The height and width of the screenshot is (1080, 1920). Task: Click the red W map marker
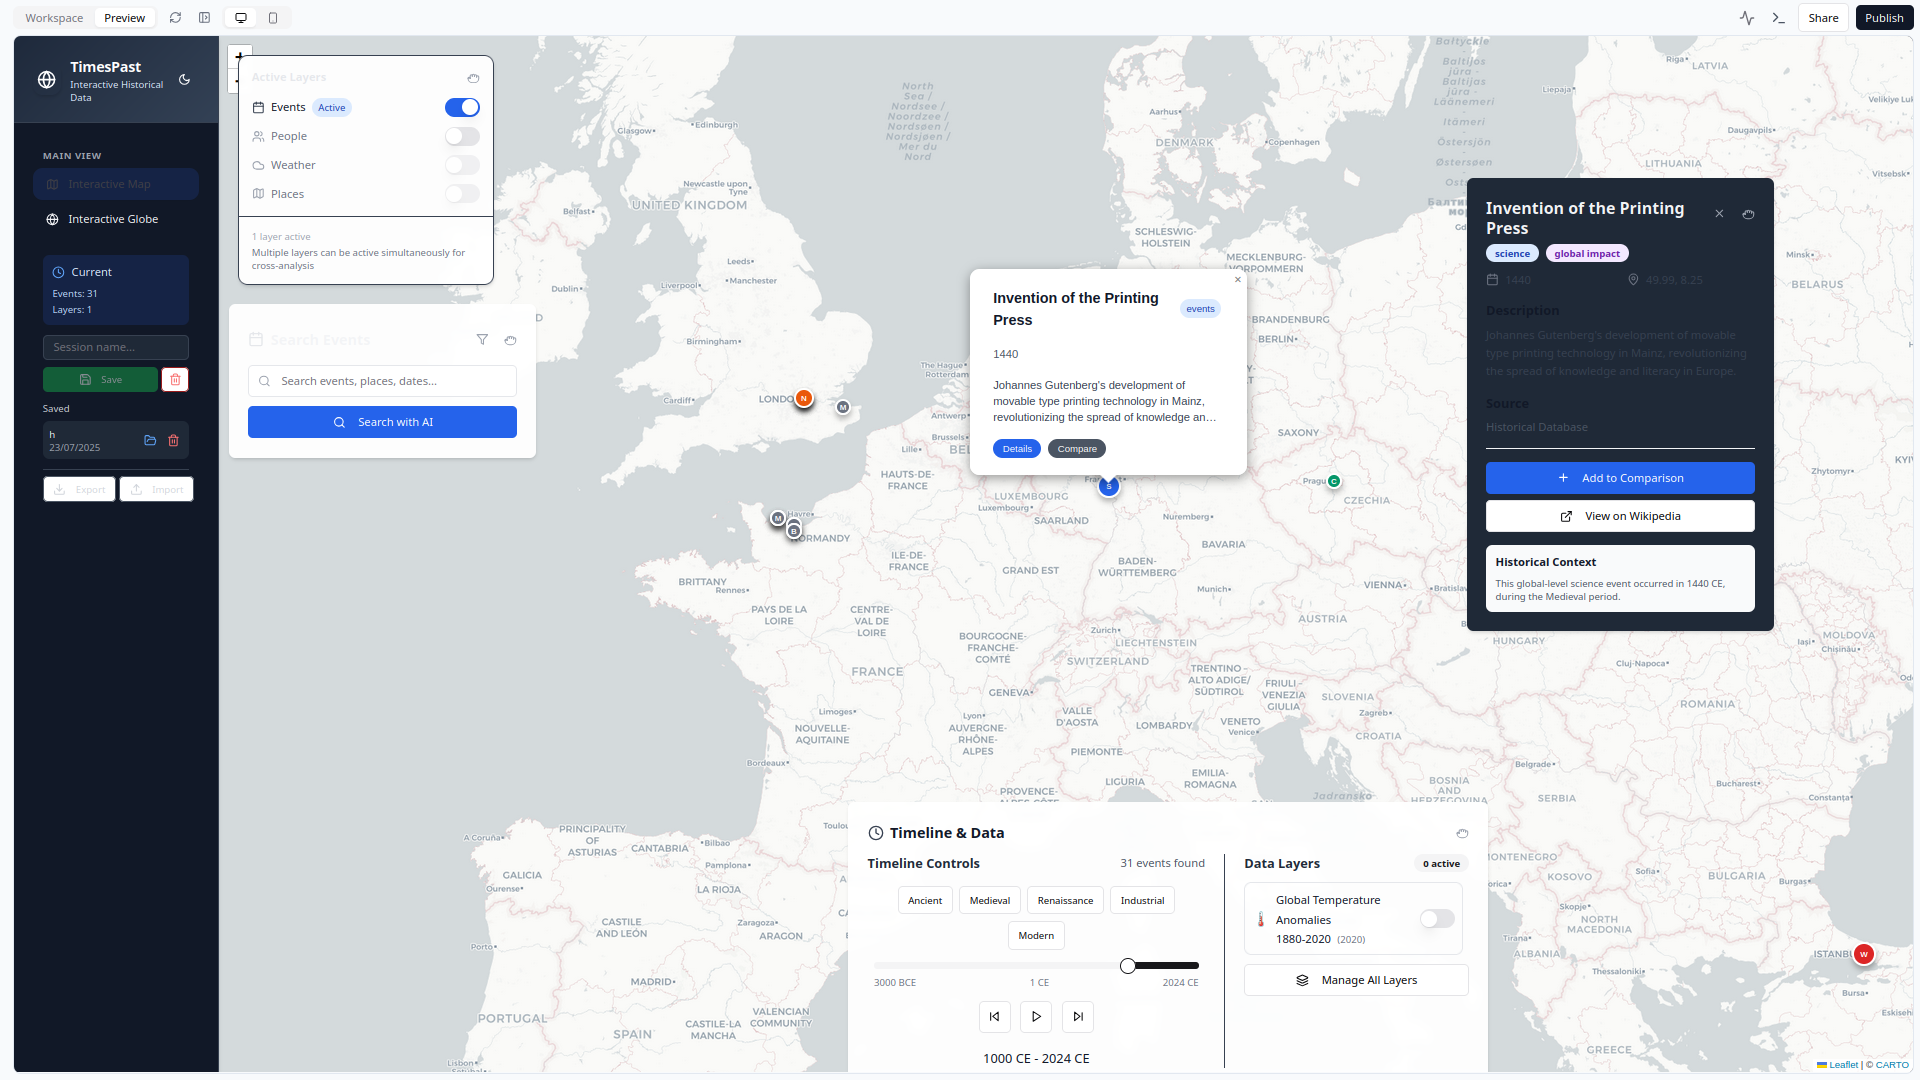[x=1863, y=954]
